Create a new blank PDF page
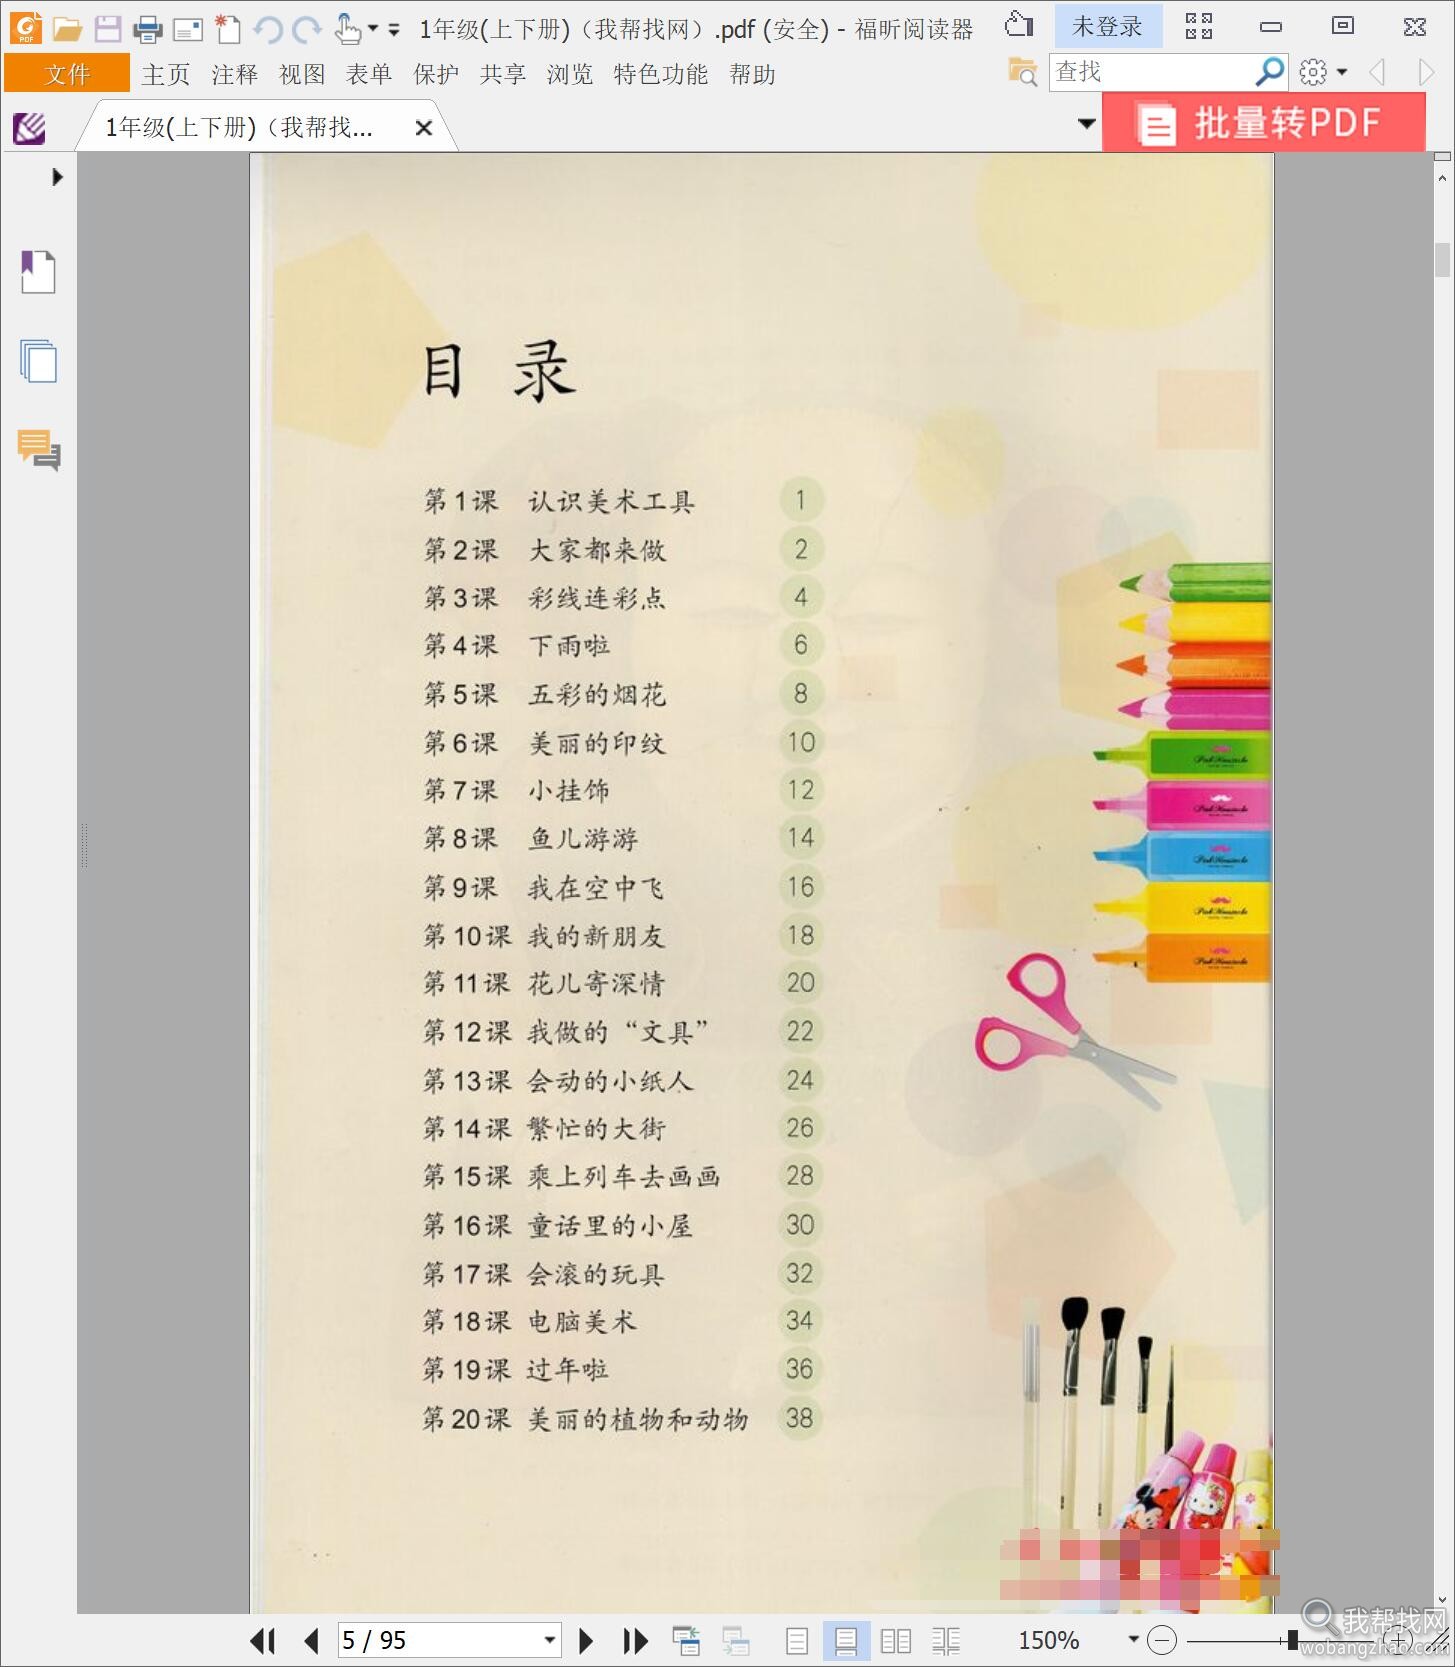 point(228,28)
